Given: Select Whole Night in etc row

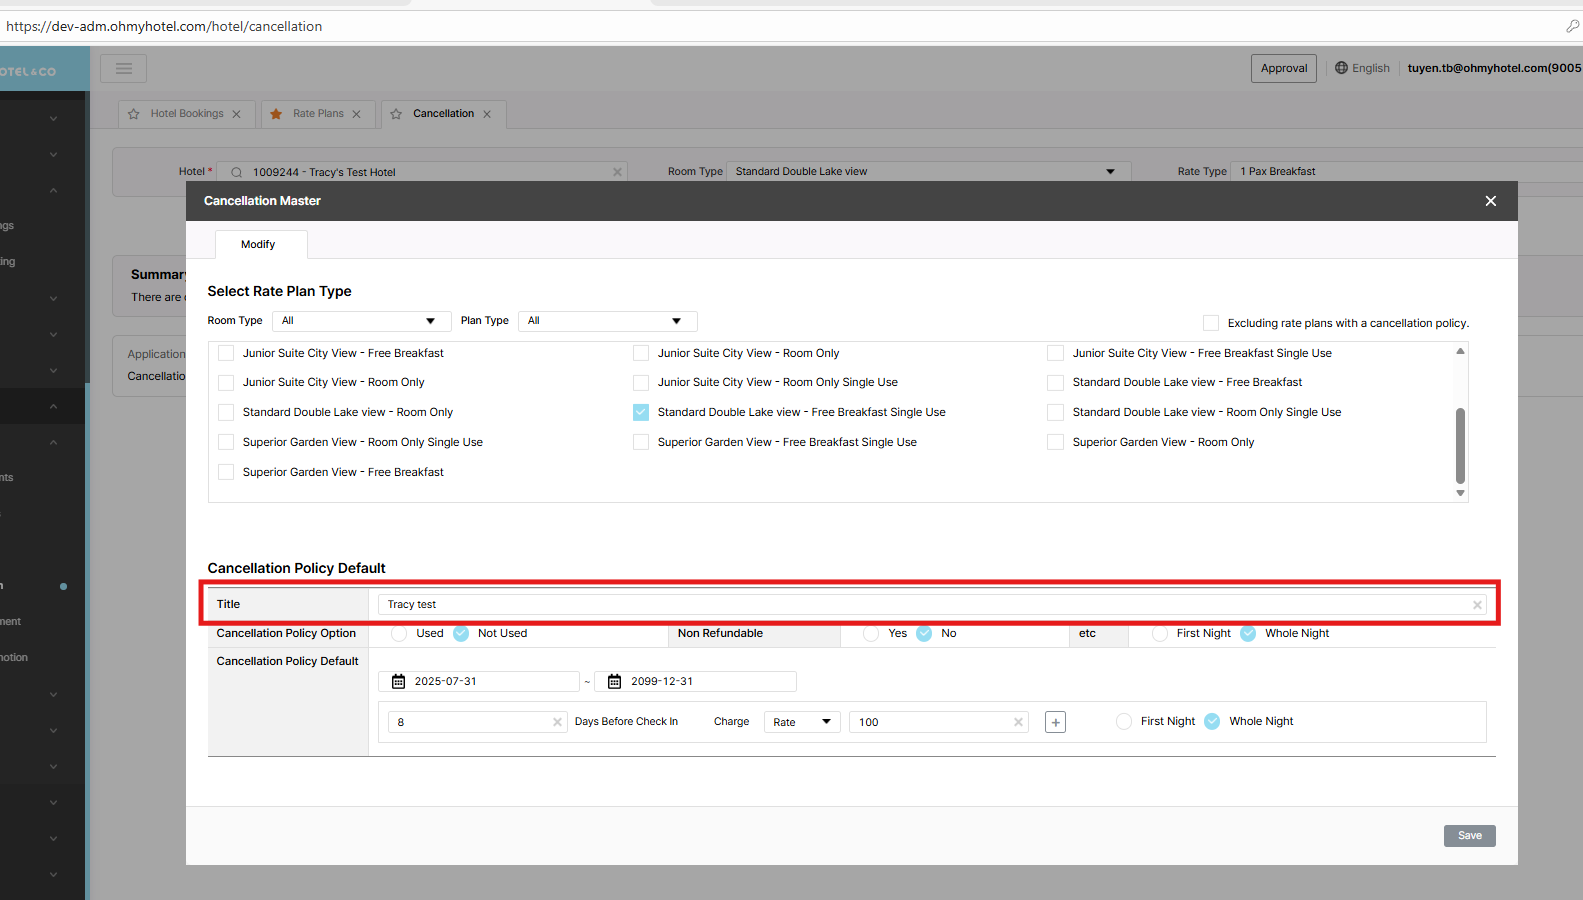Looking at the screenshot, I should point(1248,634).
